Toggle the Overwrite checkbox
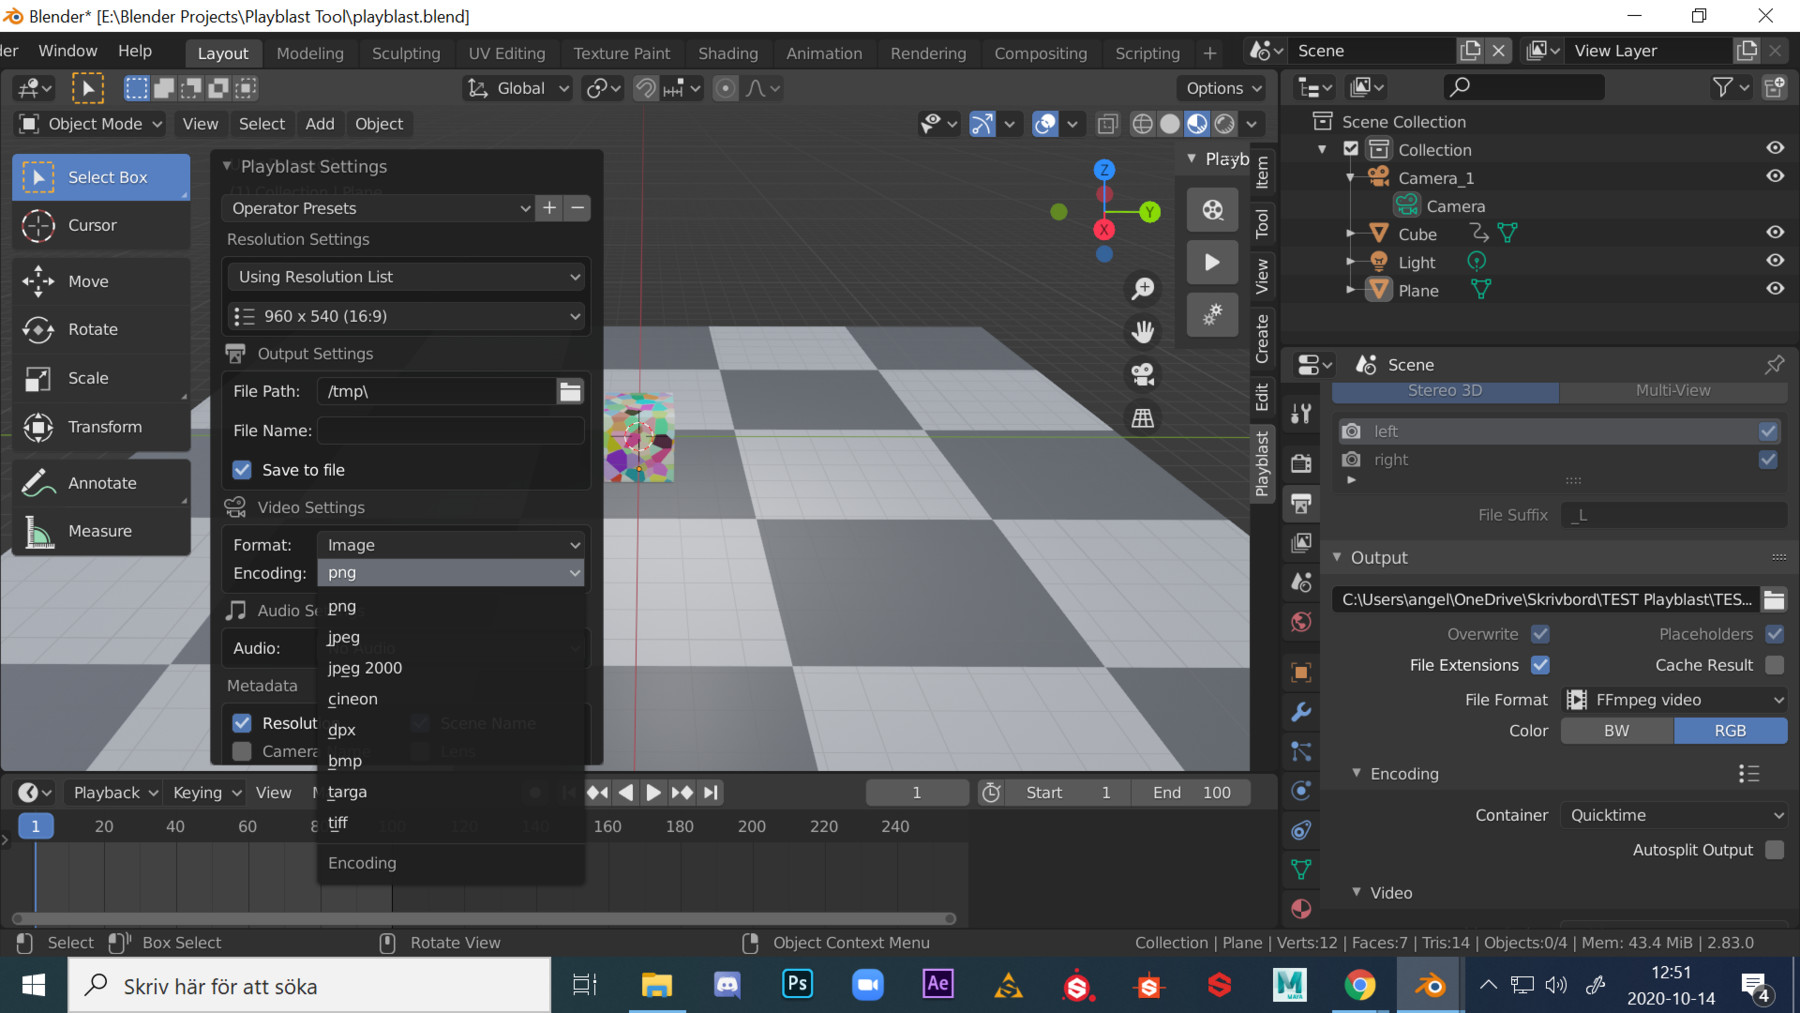The height and width of the screenshot is (1013, 1800). tap(1540, 634)
